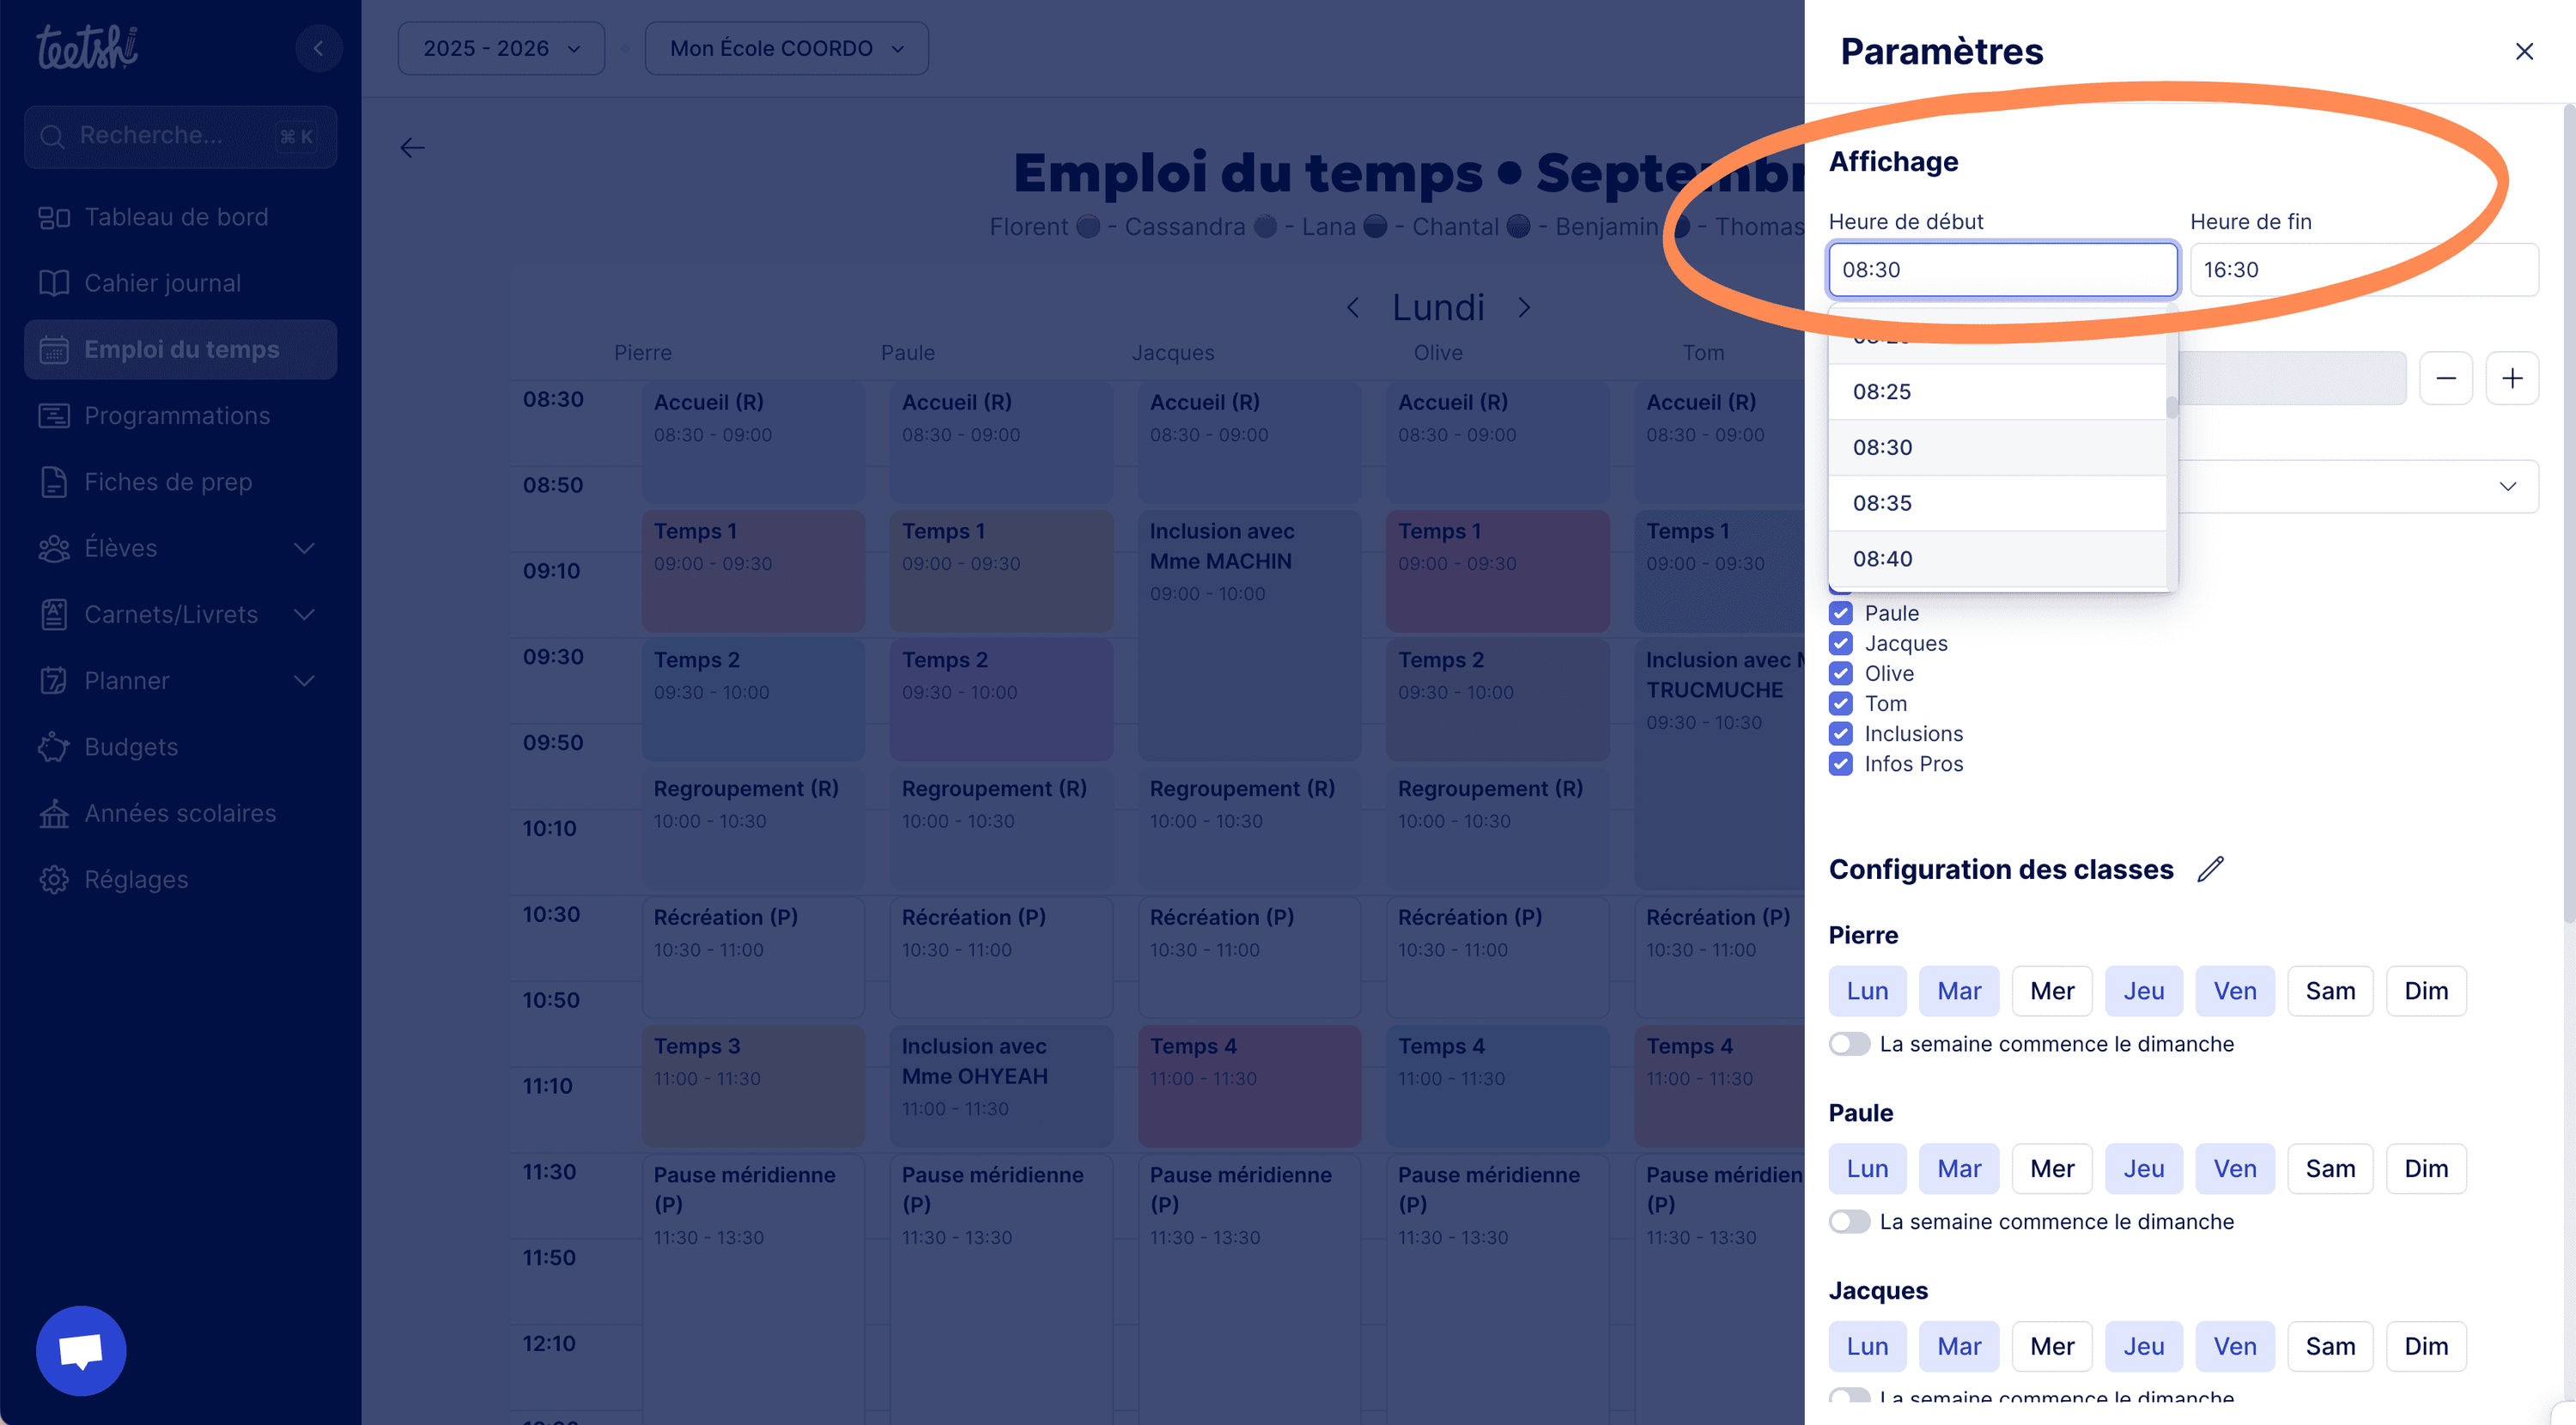Toggle Mar for Jacques
Image resolution: width=2576 pixels, height=1425 pixels.
[x=1958, y=1347]
